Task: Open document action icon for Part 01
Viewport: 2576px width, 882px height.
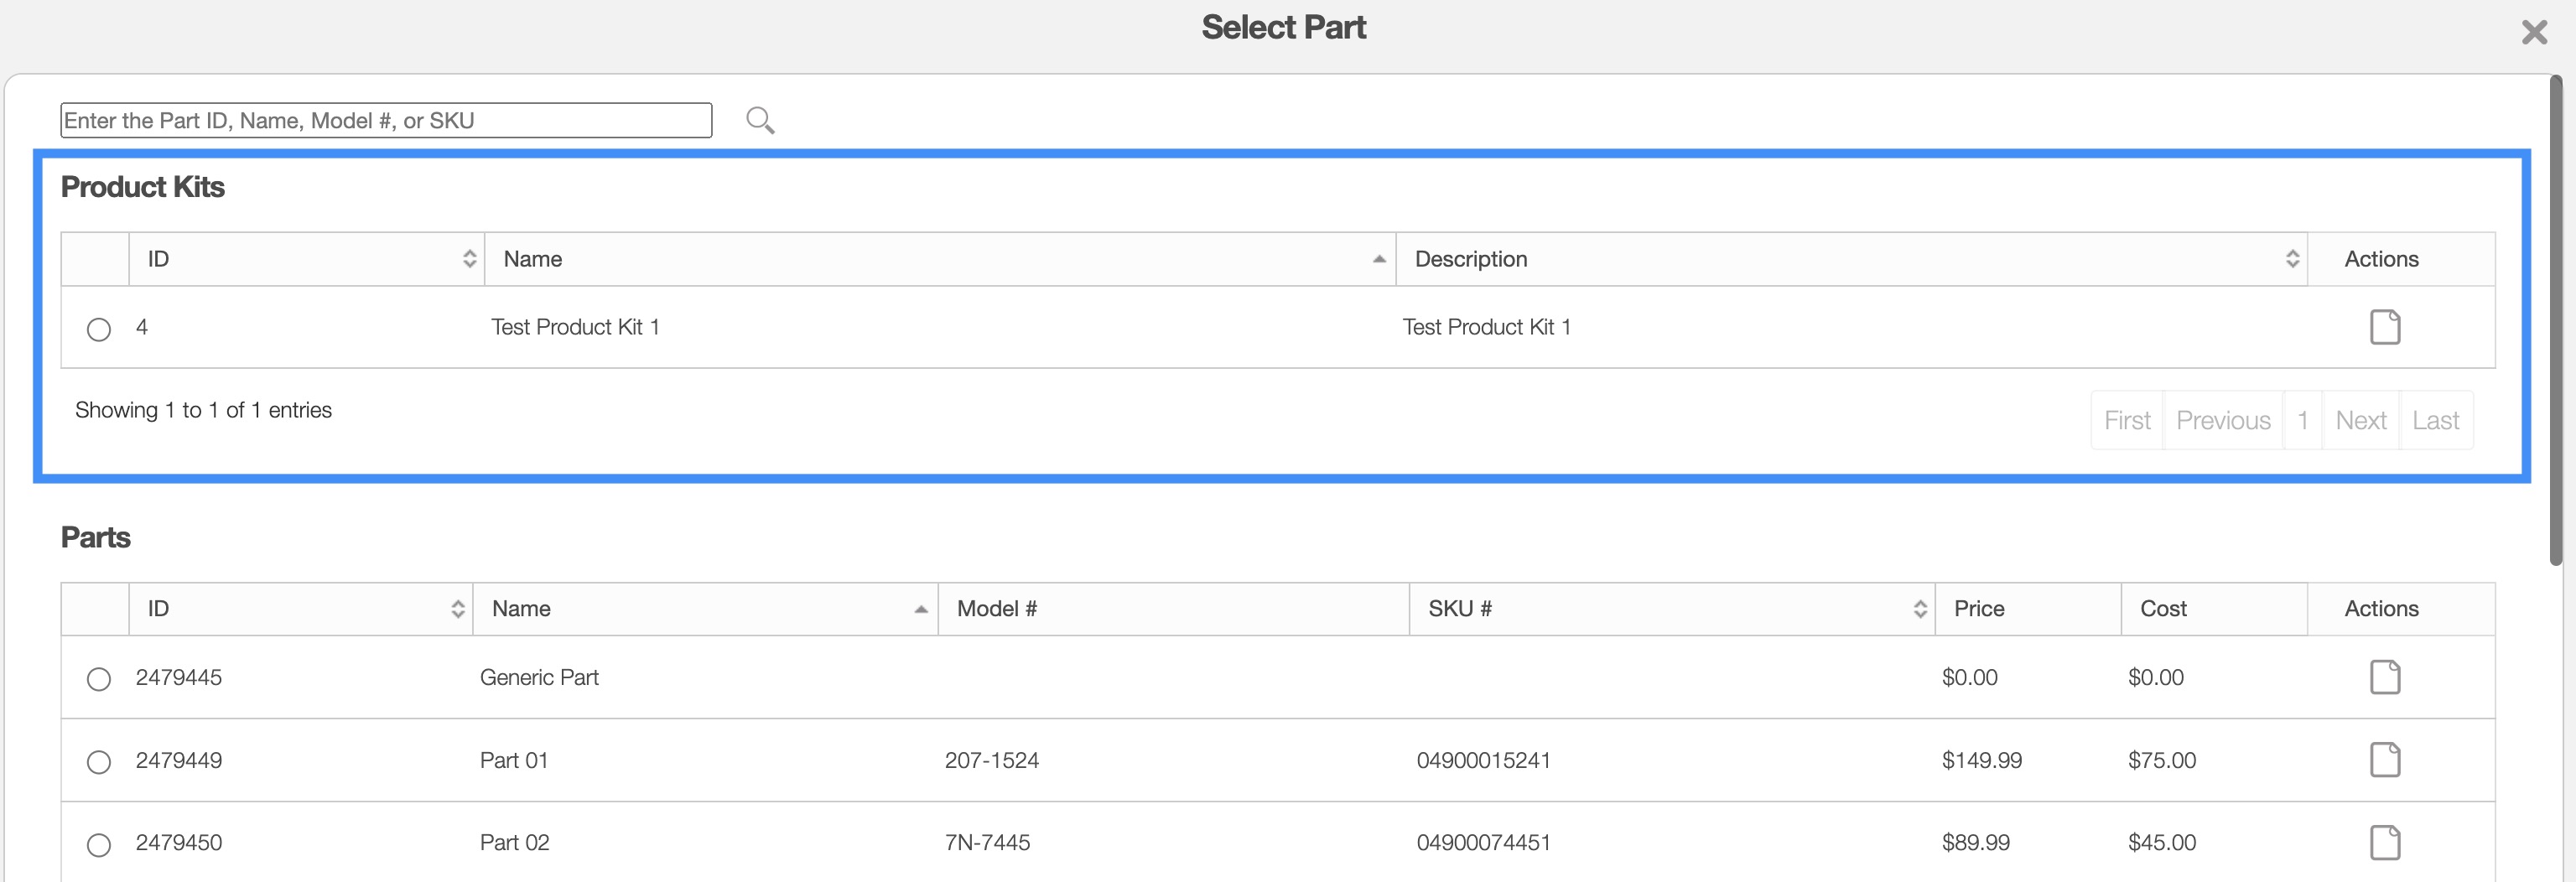Action: [x=2384, y=760]
